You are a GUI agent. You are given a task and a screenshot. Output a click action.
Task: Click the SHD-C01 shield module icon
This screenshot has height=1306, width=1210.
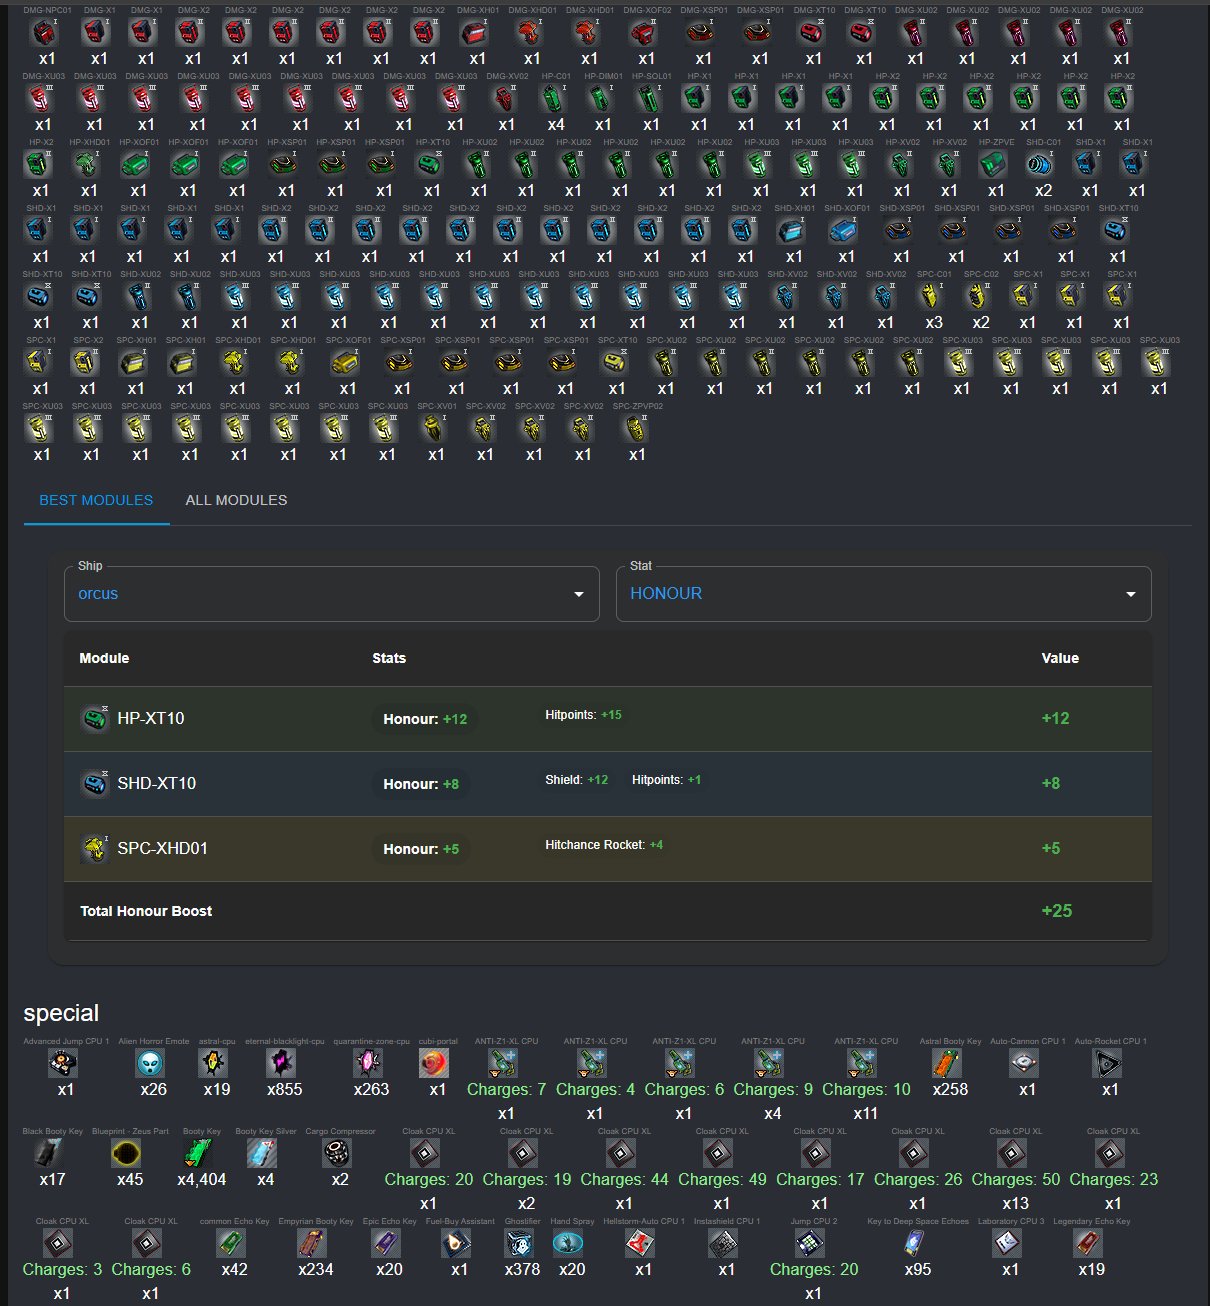pyautogui.click(x=1042, y=165)
